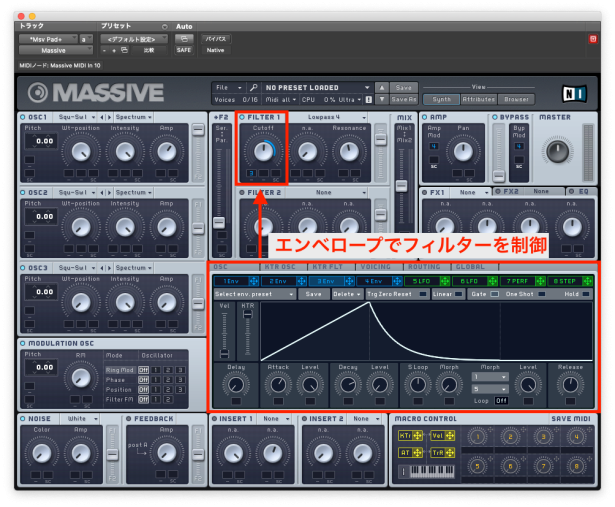Screen dimensions: 615x507
Task: Click the 8 STEP sequencer drag handle
Action: click(x=587, y=281)
